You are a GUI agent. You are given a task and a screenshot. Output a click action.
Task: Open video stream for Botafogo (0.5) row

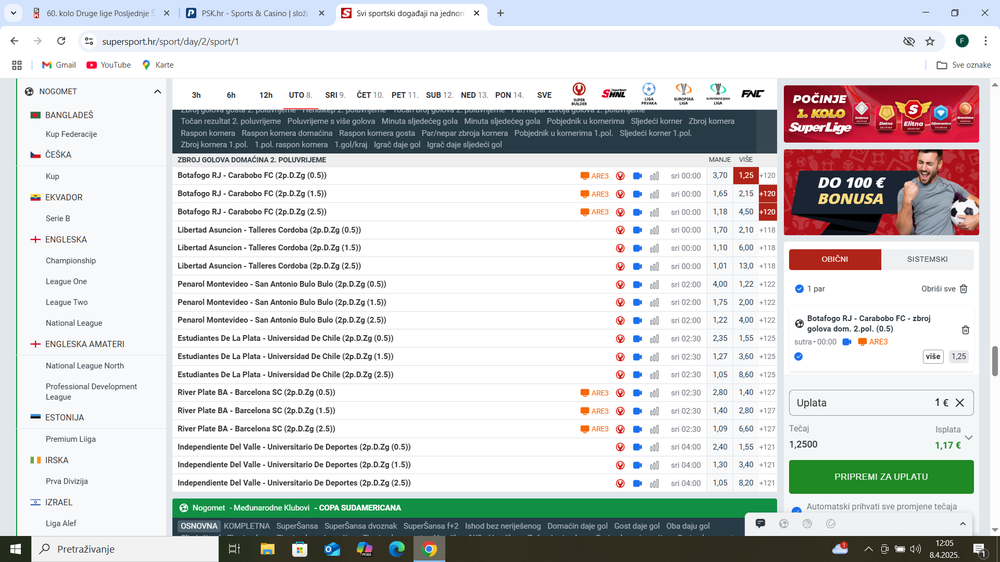pyautogui.click(x=637, y=176)
